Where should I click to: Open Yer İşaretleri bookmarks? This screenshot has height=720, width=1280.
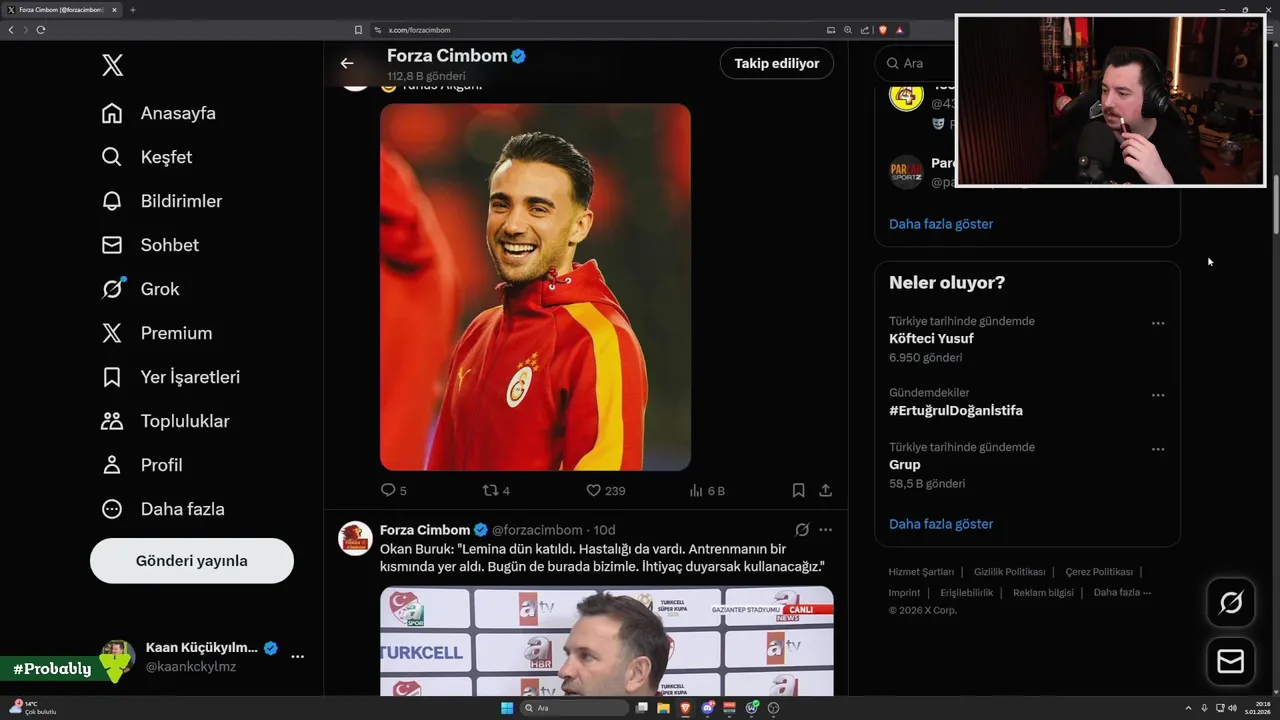171,377
